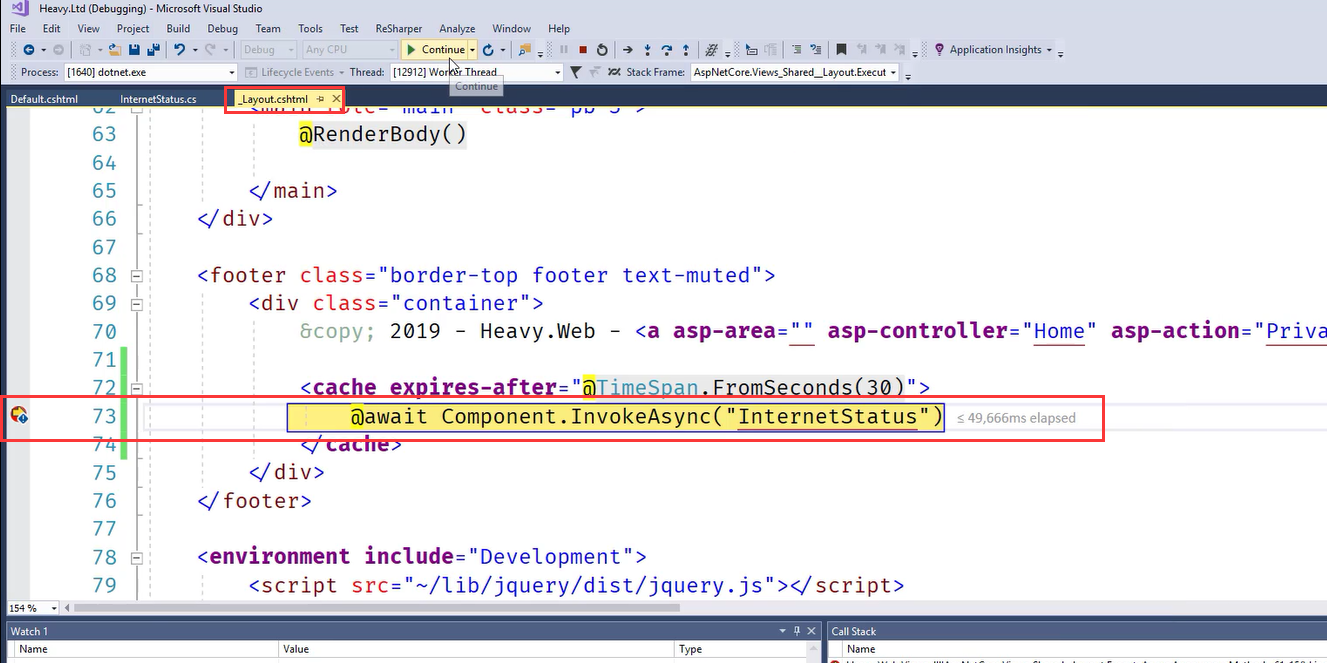Viewport: 1327px width, 663px height.
Task: Click the horizontal scrollbar of the editor
Action: click(377, 608)
